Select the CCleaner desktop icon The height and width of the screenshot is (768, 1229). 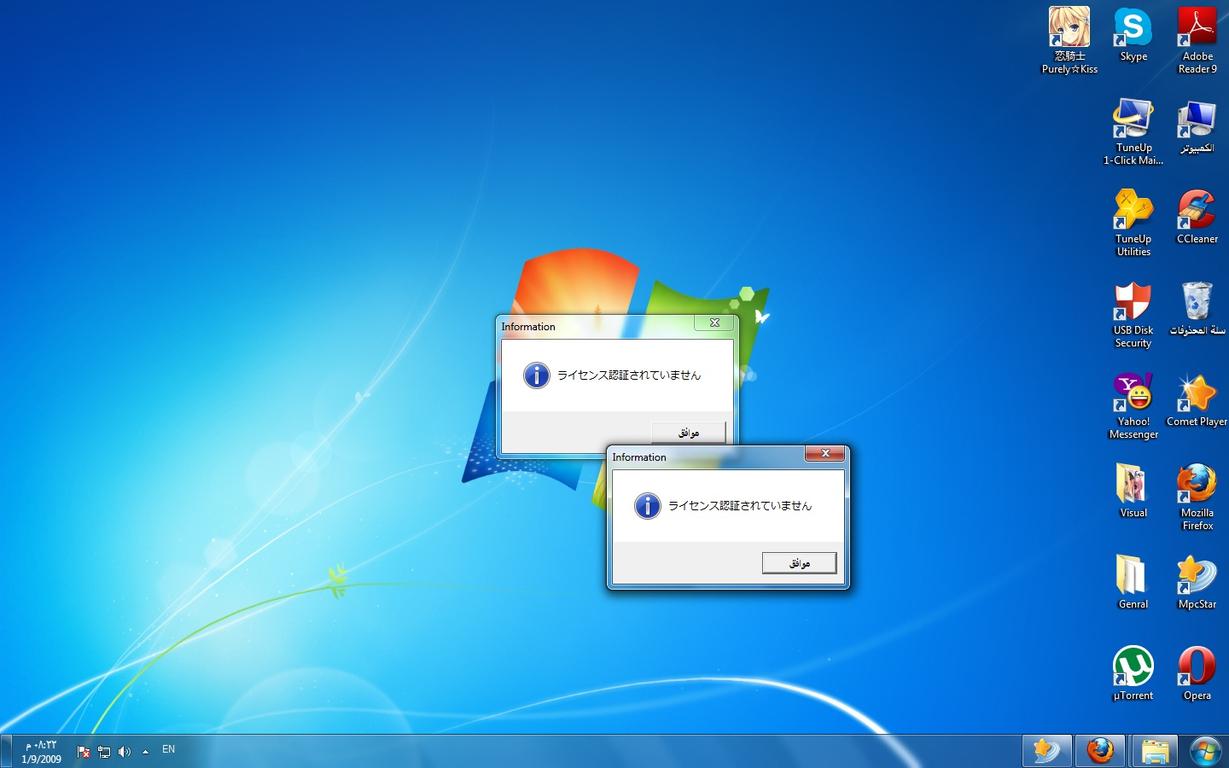click(x=1196, y=211)
